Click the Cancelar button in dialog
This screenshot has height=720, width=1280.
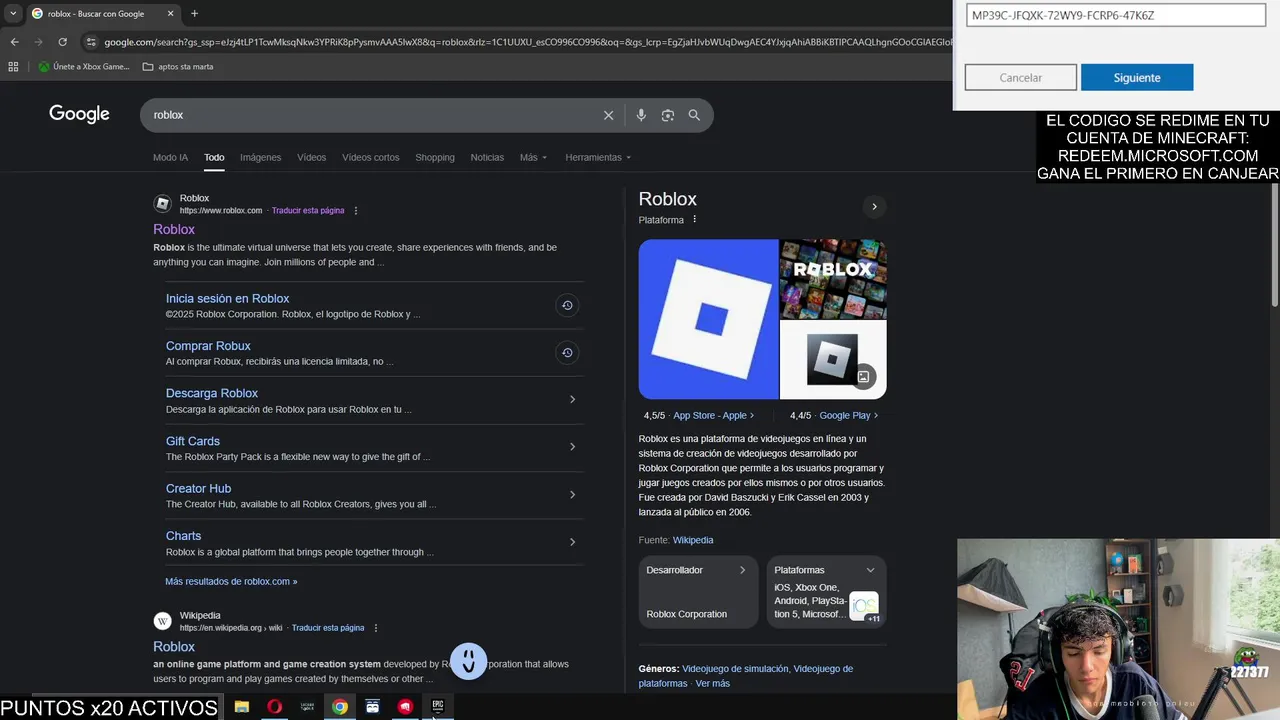[1021, 77]
